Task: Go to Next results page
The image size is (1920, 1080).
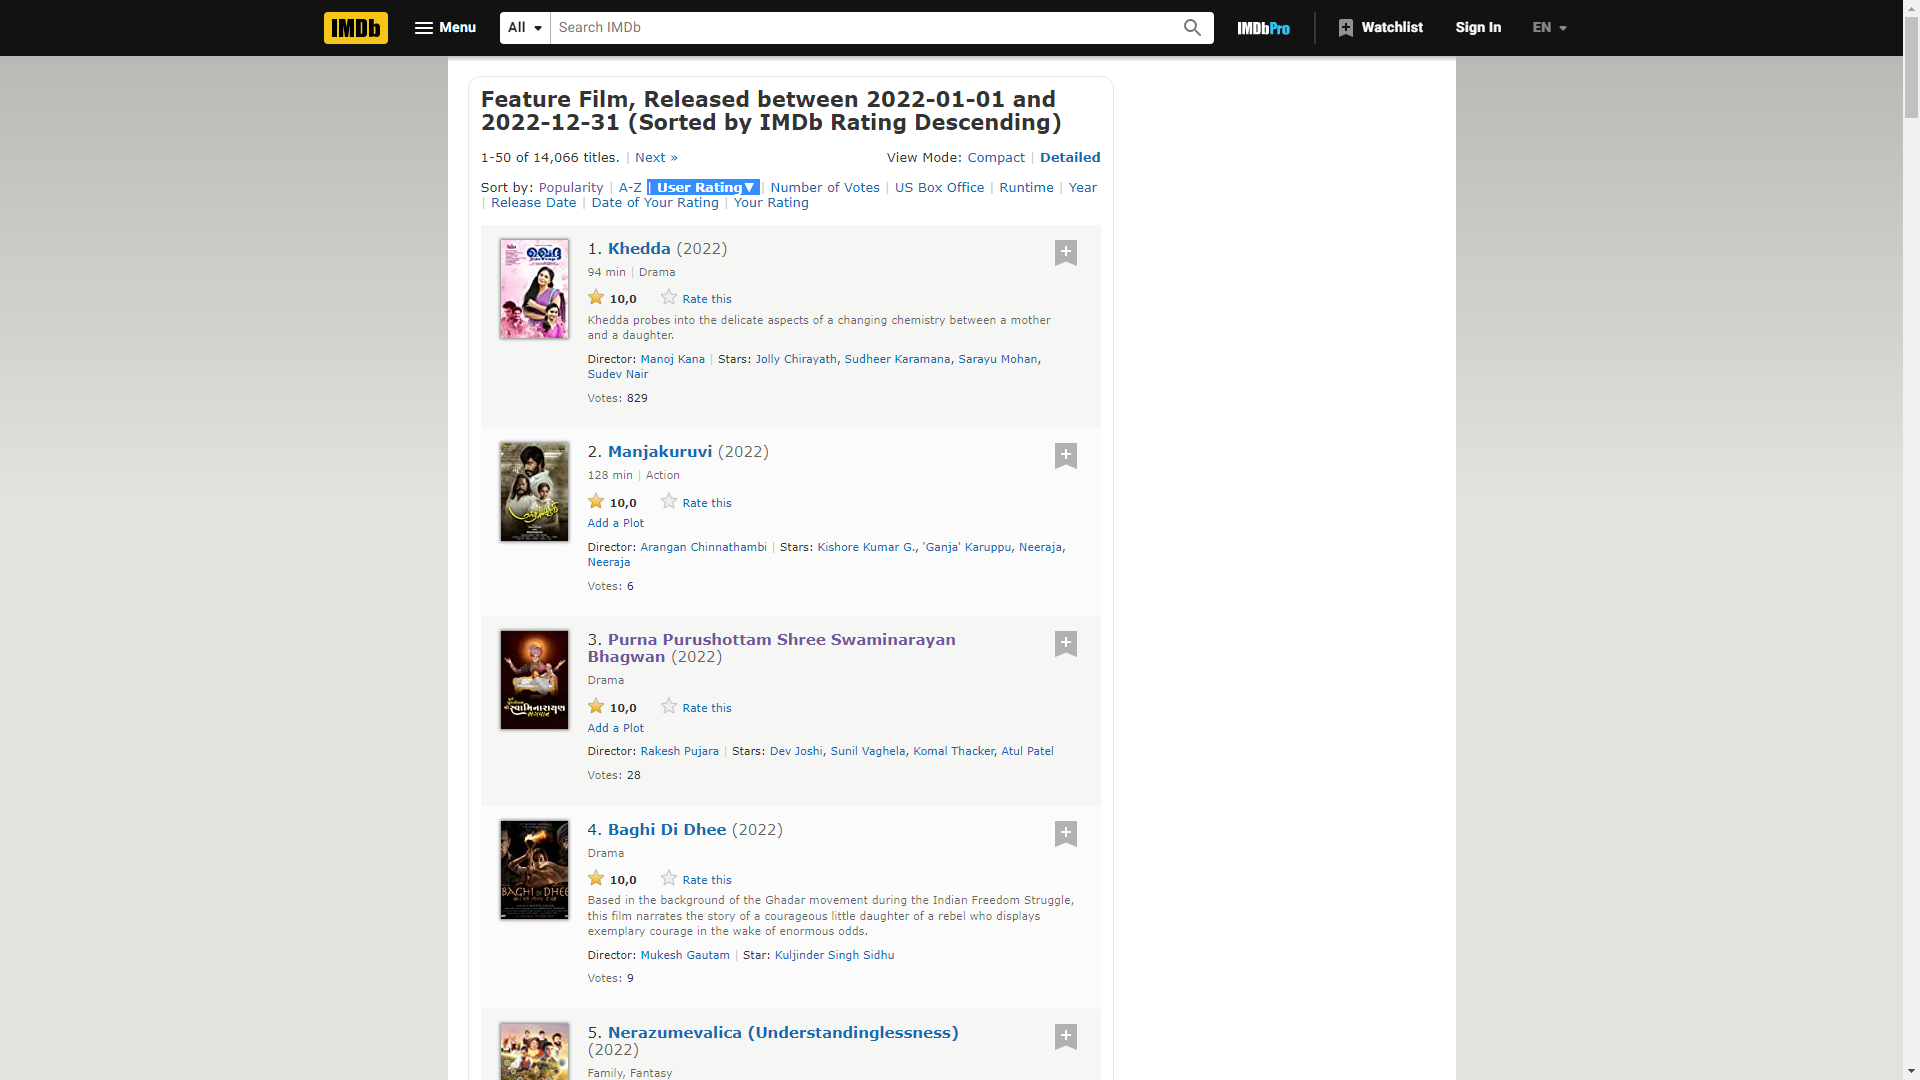Action: (656, 157)
